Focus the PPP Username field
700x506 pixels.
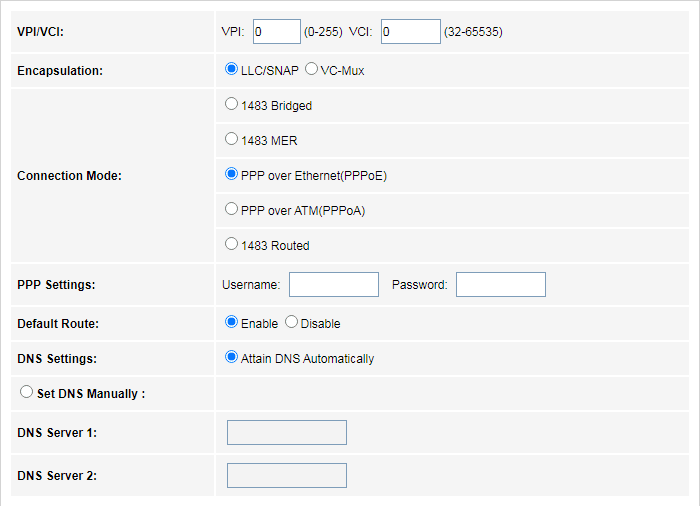pos(334,285)
